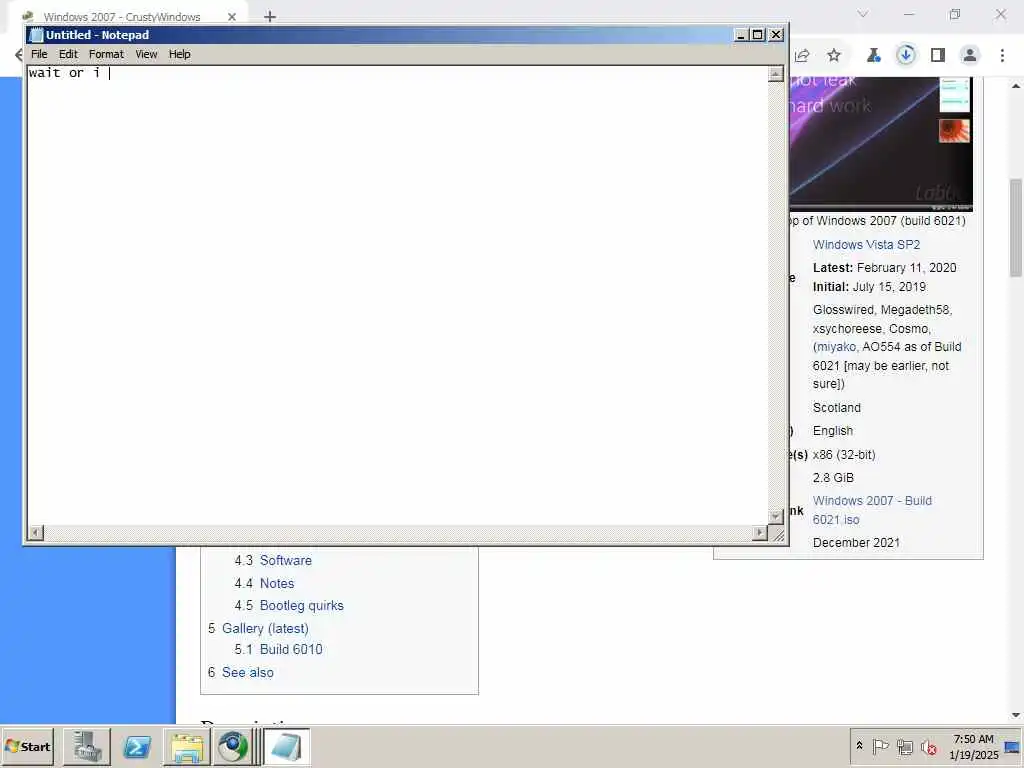The height and width of the screenshot is (768, 1024).
Task: Click the browser share page icon
Action: tap(803, 56)
